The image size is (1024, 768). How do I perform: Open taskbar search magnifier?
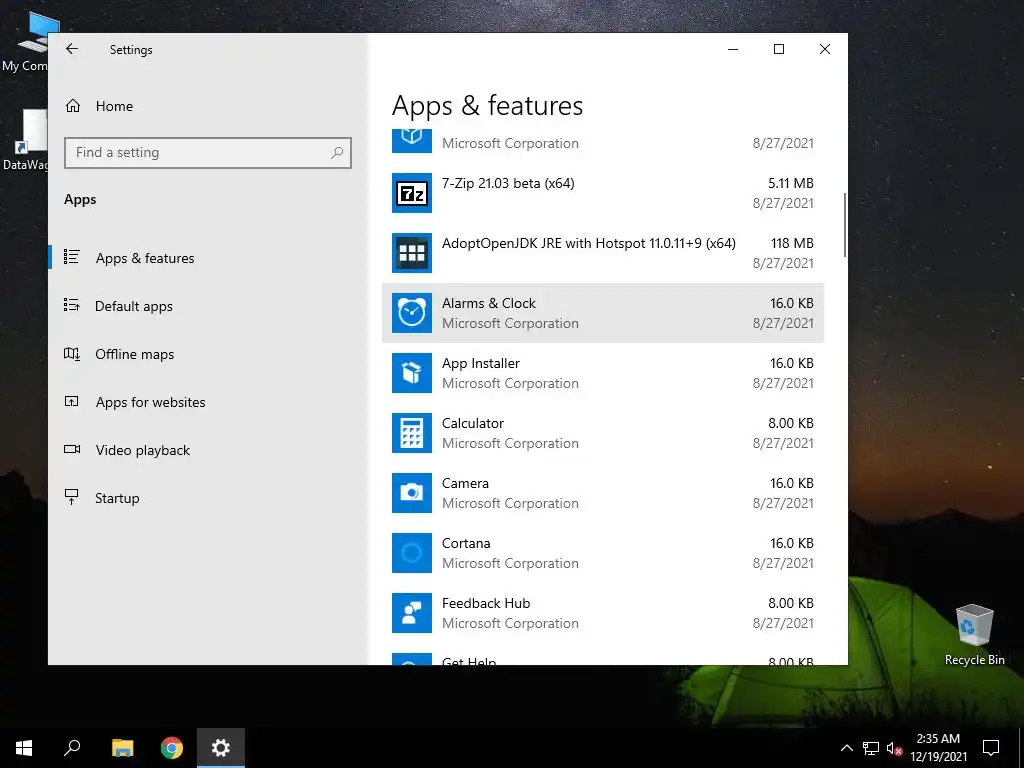click(72, 748)
